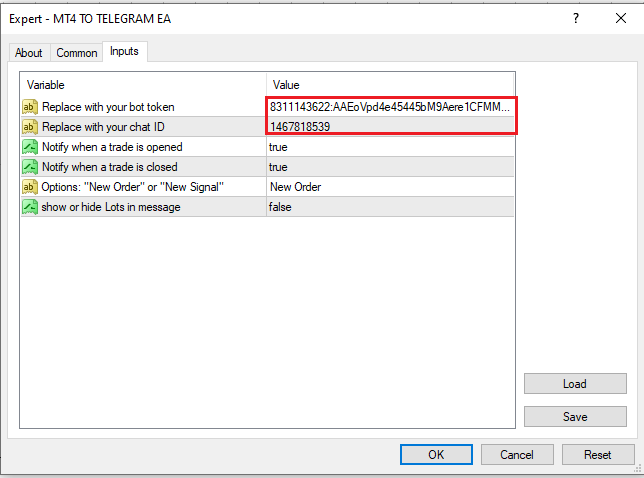Edit the New Order value cell
This screenshot has height=478, width=644.
[x=391, y=187]
